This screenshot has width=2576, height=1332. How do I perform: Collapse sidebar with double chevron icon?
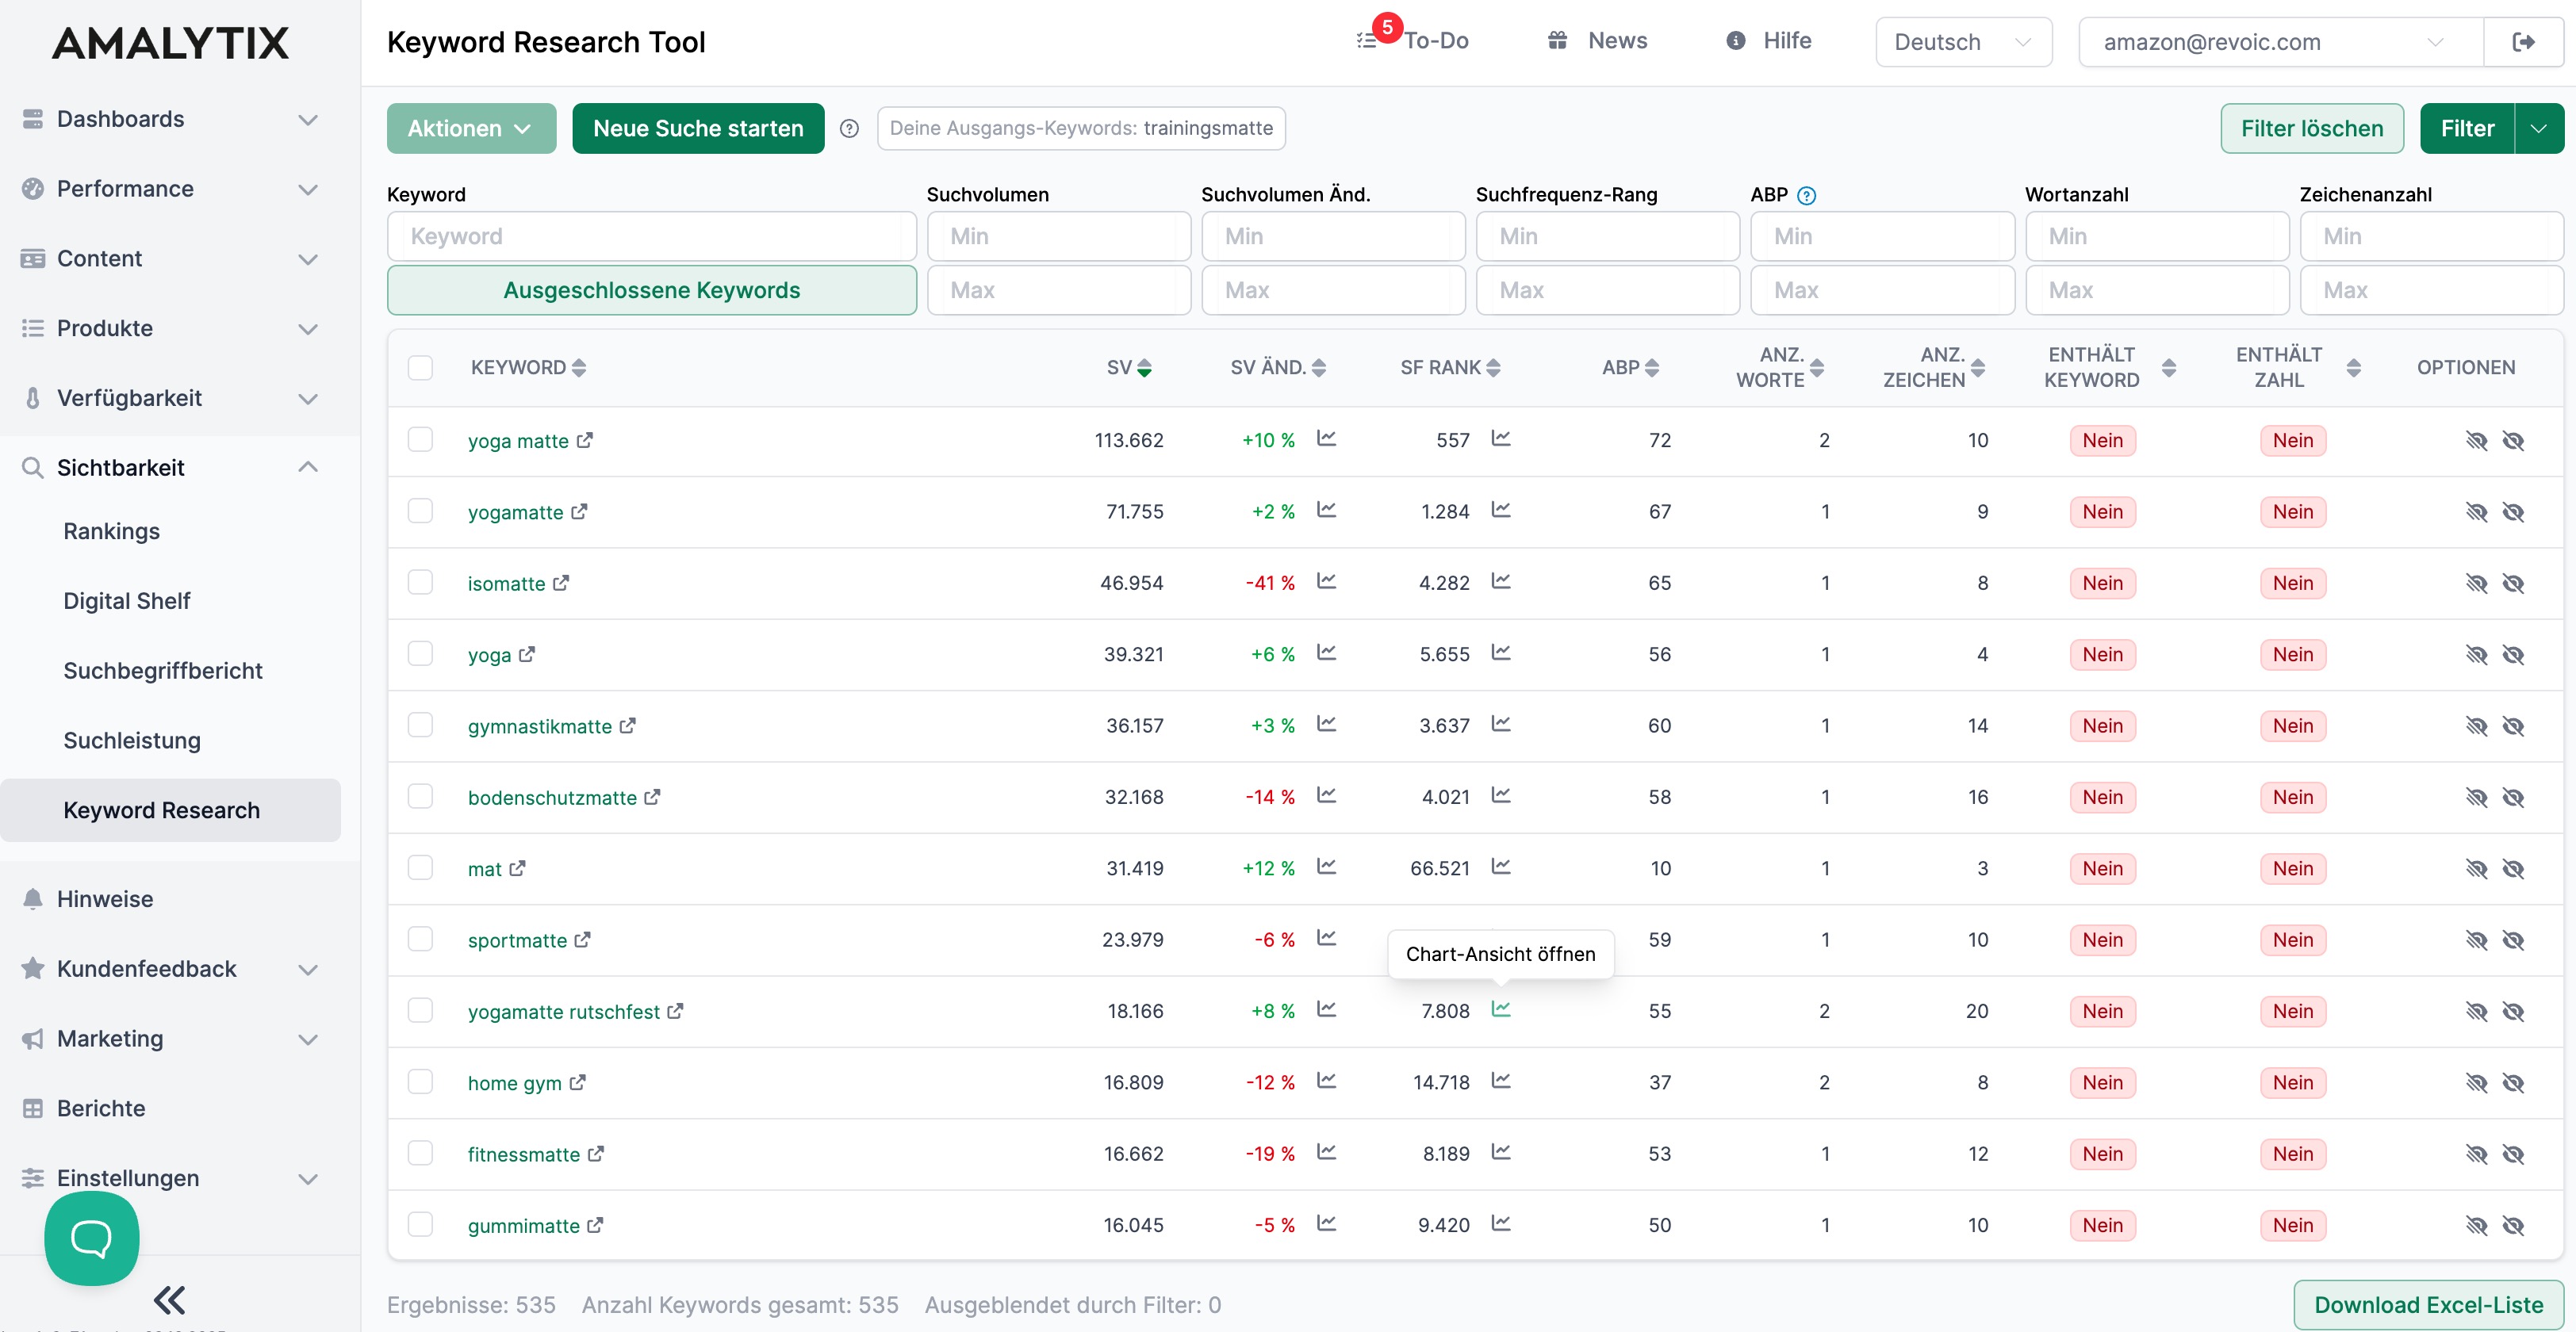point(169,1299)
